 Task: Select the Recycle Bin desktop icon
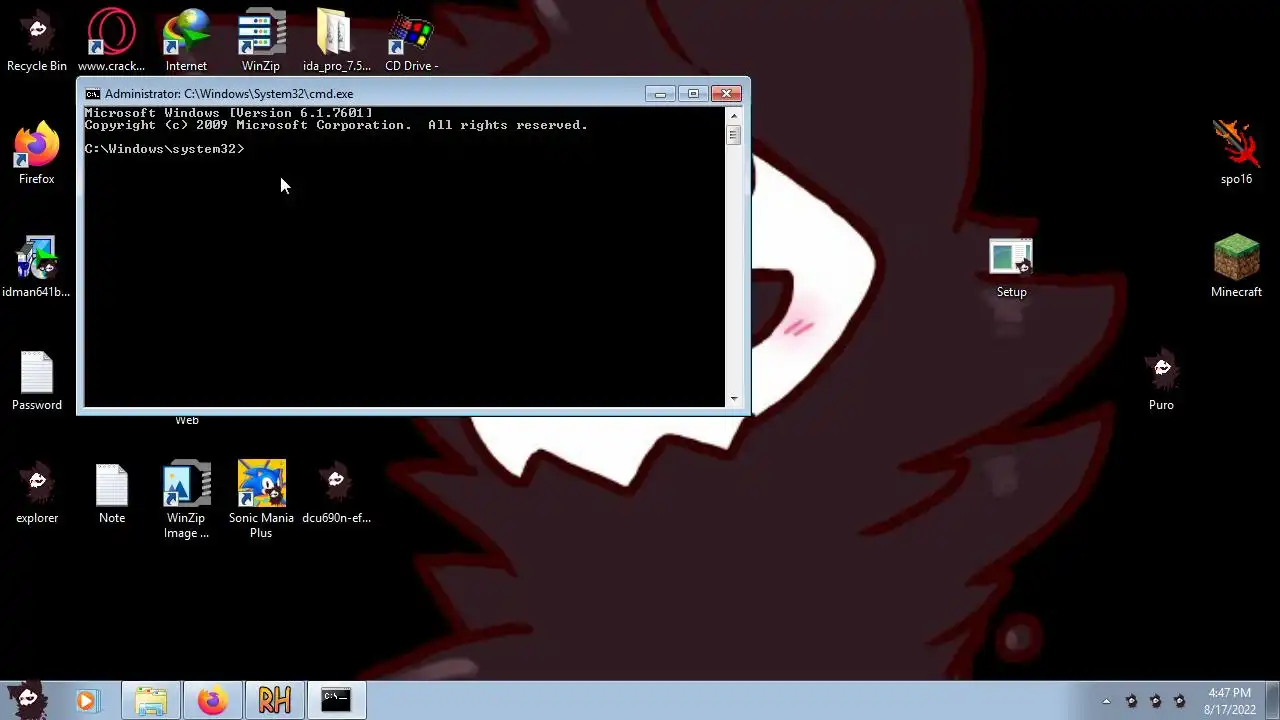[x=37, y=40]
